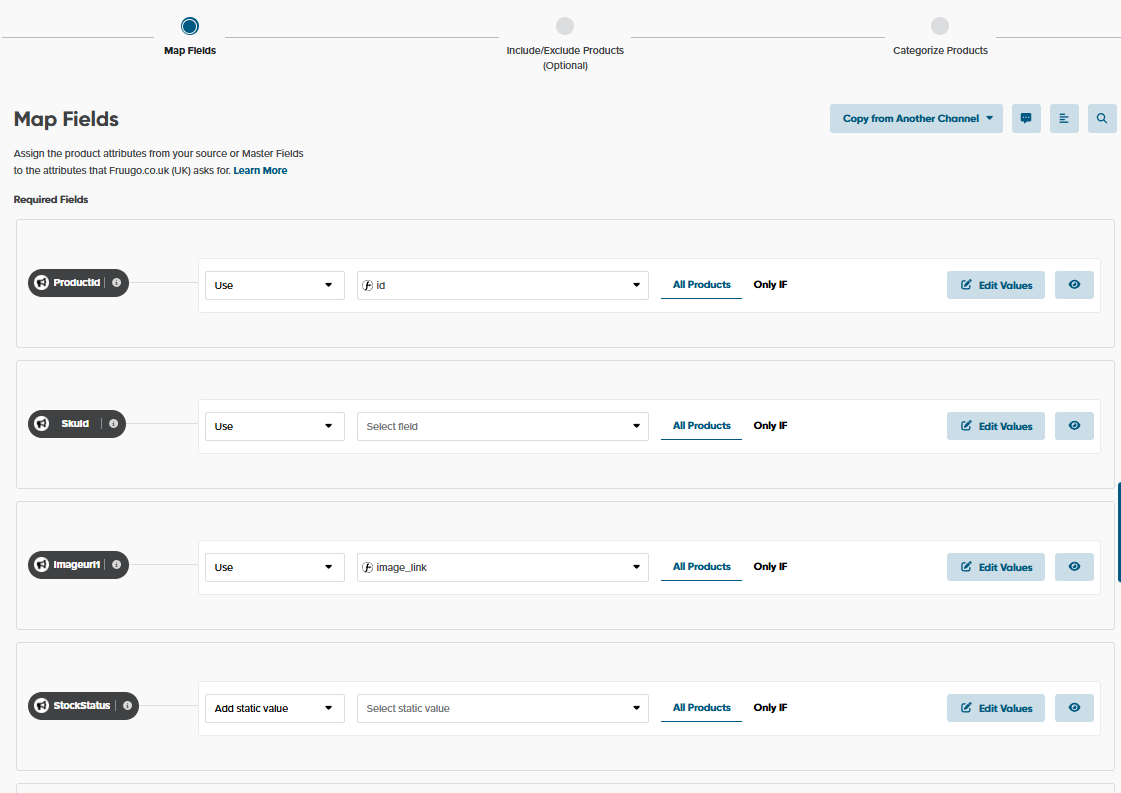The height and width of the screenshot is (793, 1121).
Task: Toggle preview eye for ProductId row
Action: click(x=1074, y=285)
